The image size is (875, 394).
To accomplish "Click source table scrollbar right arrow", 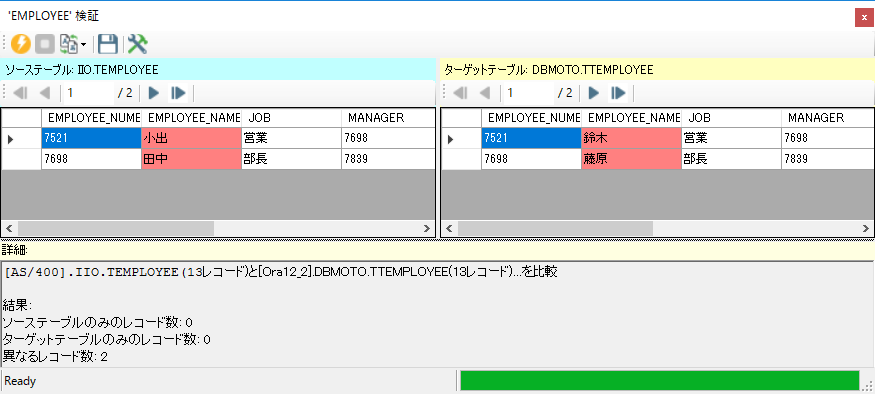I will (x=426, y=228).
